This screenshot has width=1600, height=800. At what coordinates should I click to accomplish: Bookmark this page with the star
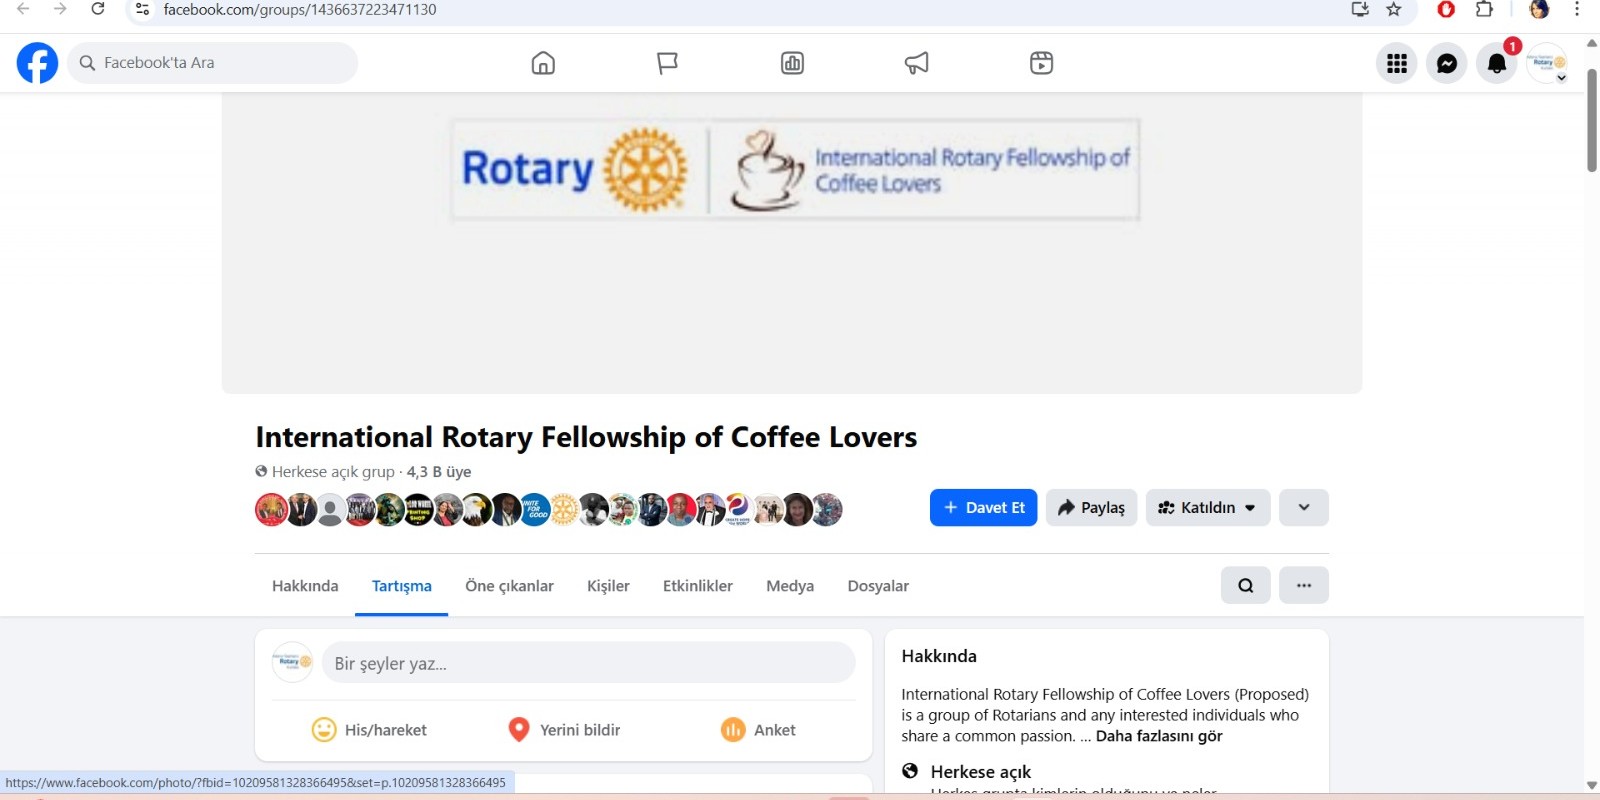pos(1394,9)
